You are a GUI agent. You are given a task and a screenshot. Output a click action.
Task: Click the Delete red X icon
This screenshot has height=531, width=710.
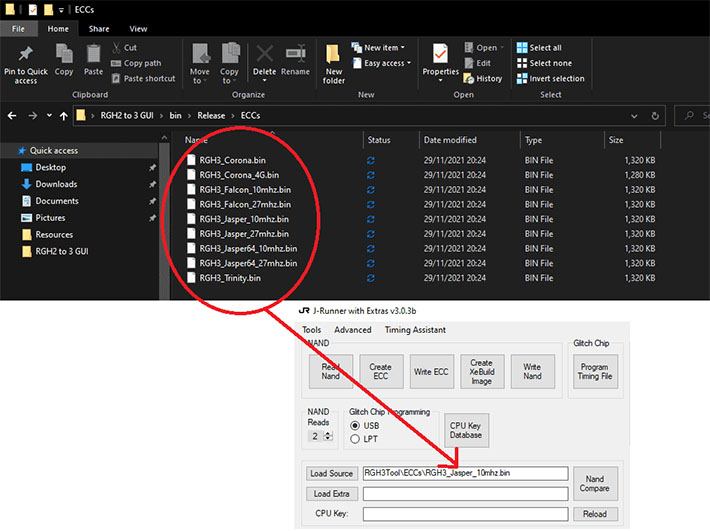(x=264, y=54)
